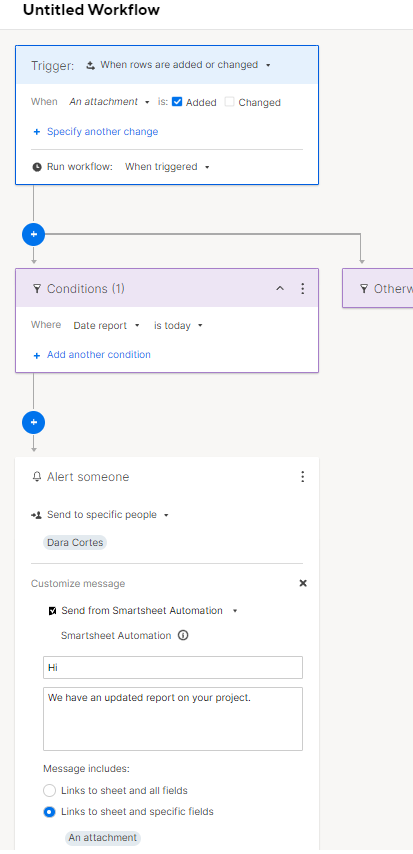Click the bell icon next to Alert someone
413x854 pixels.
37,477
